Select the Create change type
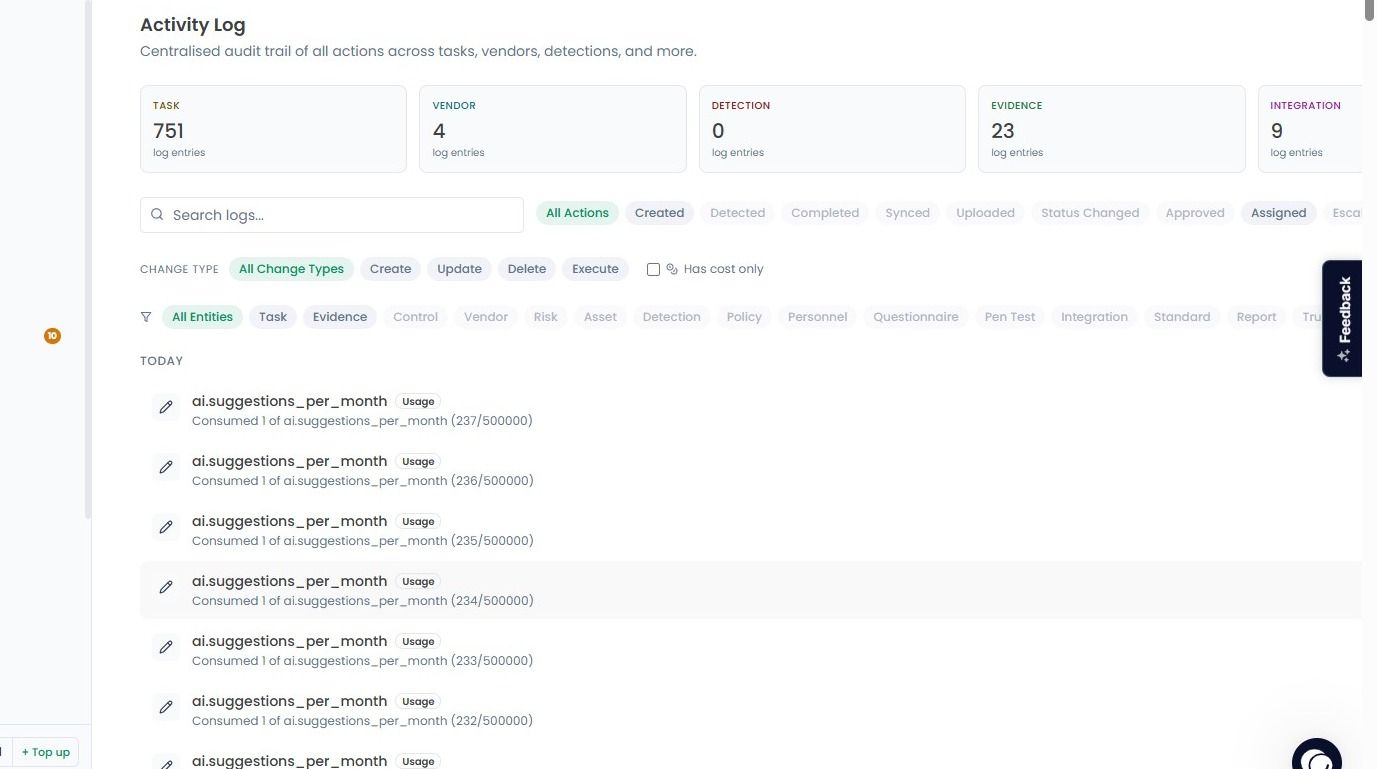 (x=390, y=269)
